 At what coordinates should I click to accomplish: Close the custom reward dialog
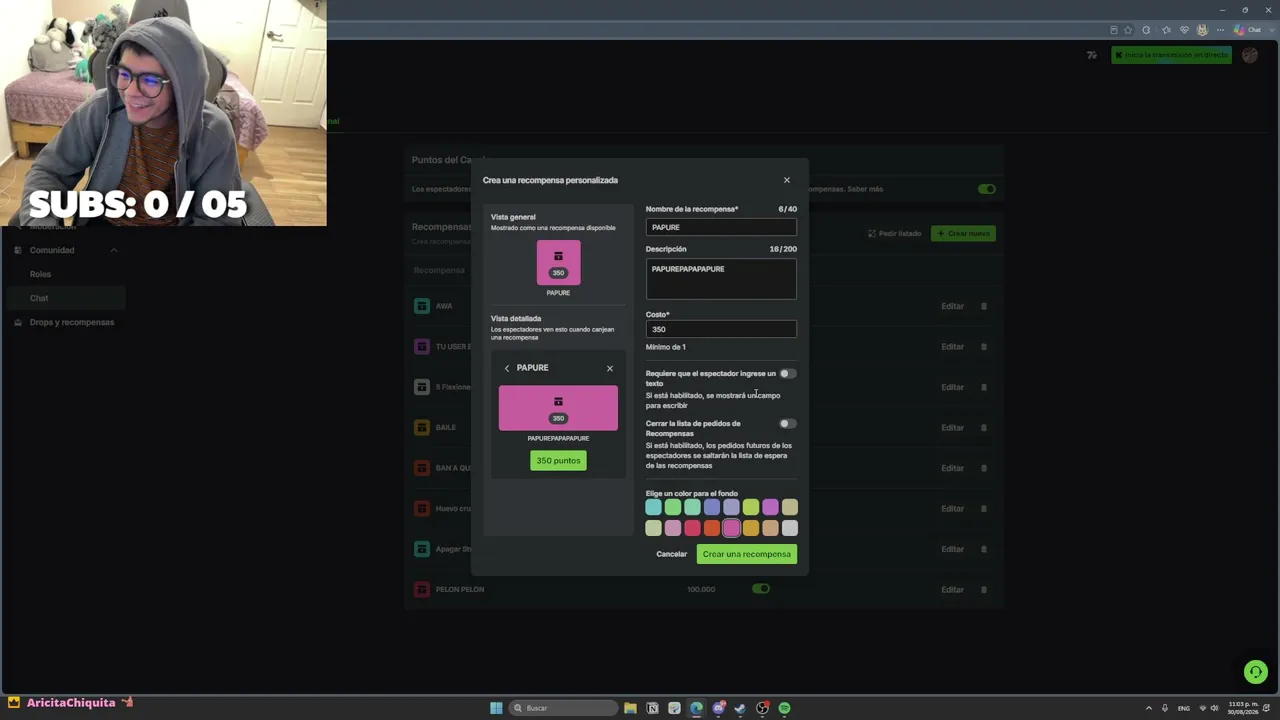787,180
